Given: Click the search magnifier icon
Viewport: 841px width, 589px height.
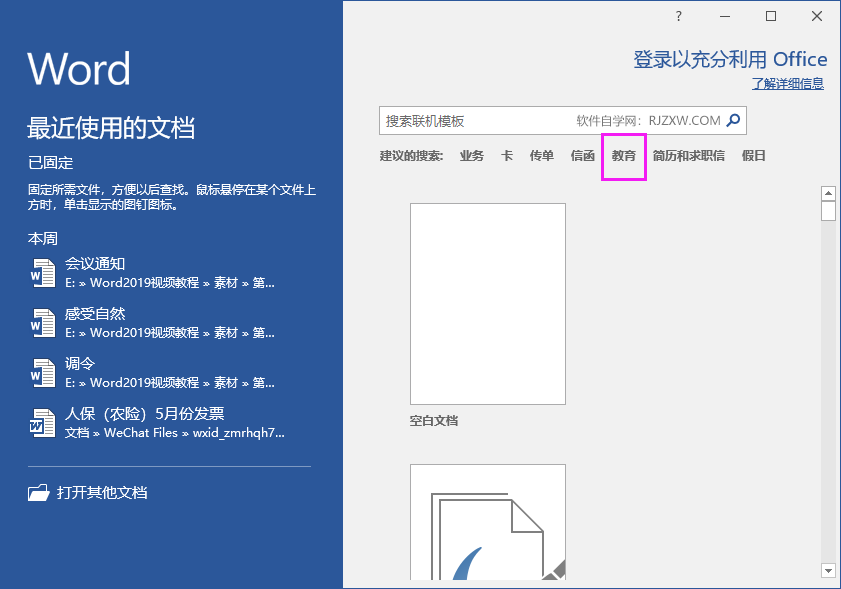Looking at the screenshot, I should pos(734,120).
